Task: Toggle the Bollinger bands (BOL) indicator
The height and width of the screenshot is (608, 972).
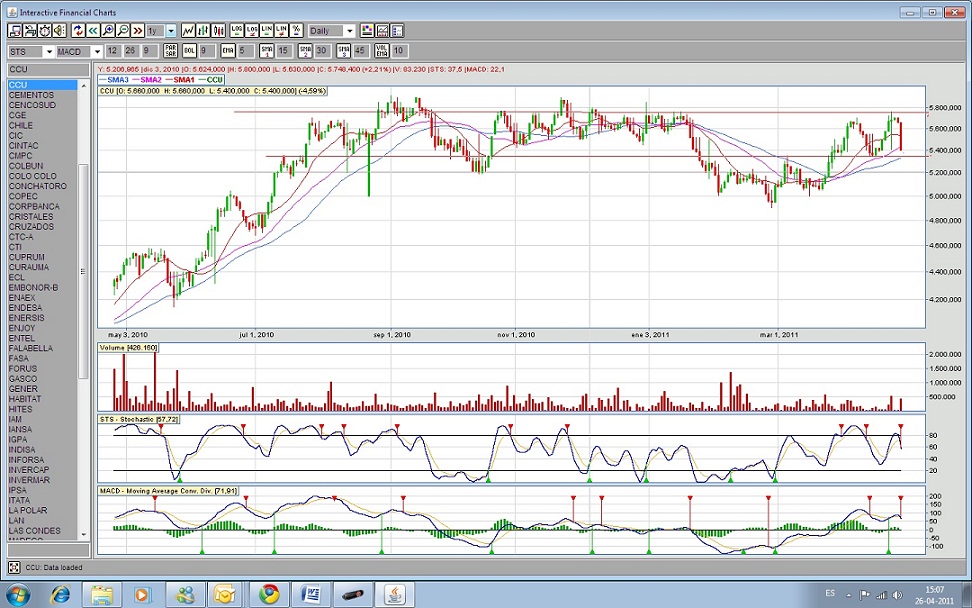Action: (188, 51)
